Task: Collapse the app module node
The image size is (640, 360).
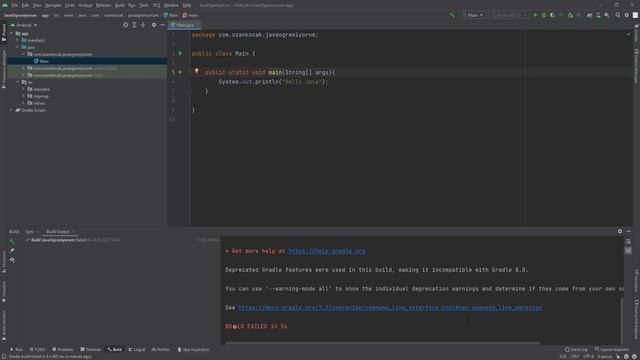Action: coord(12,33)
